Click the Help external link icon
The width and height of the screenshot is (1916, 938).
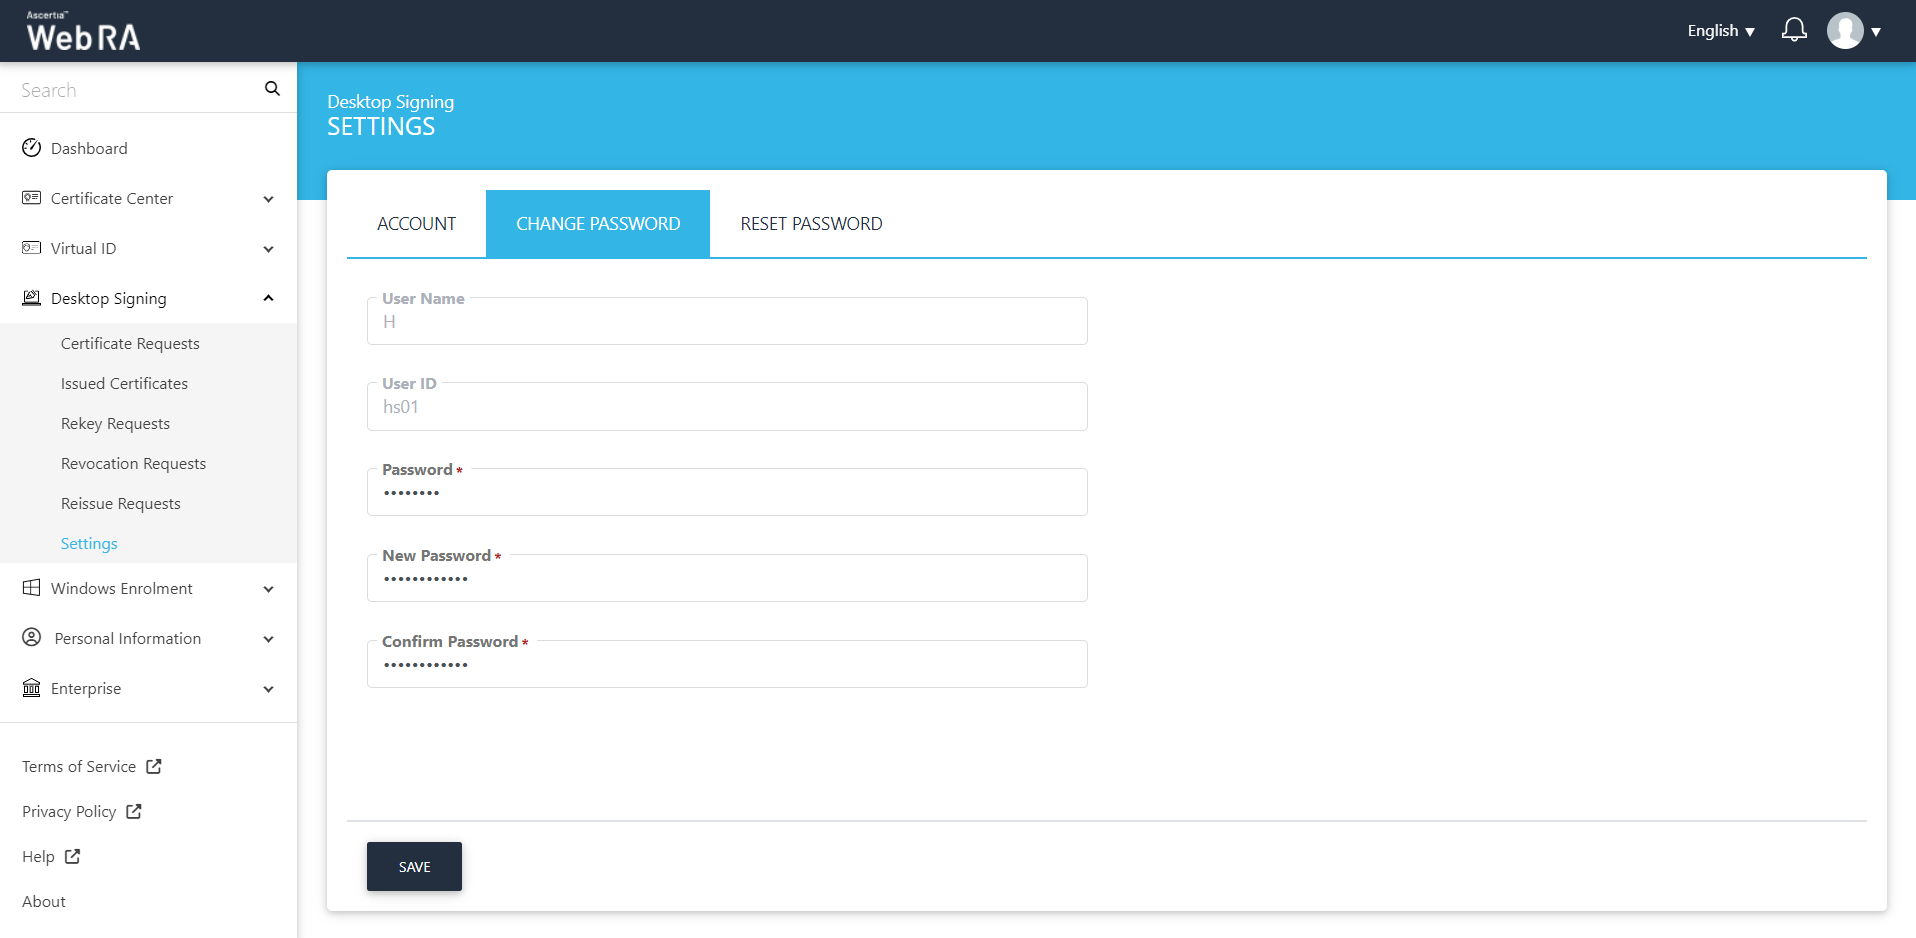pyautogui.click(x=72, y=857)
